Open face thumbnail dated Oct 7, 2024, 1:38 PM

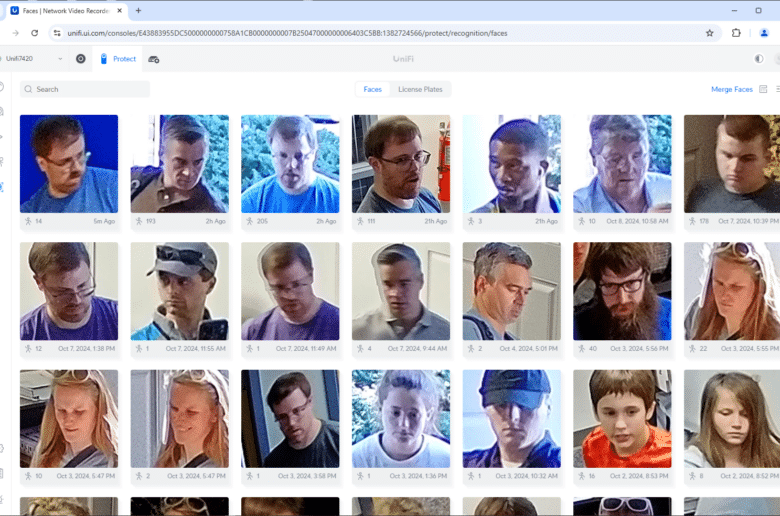(x=69, y=291)
